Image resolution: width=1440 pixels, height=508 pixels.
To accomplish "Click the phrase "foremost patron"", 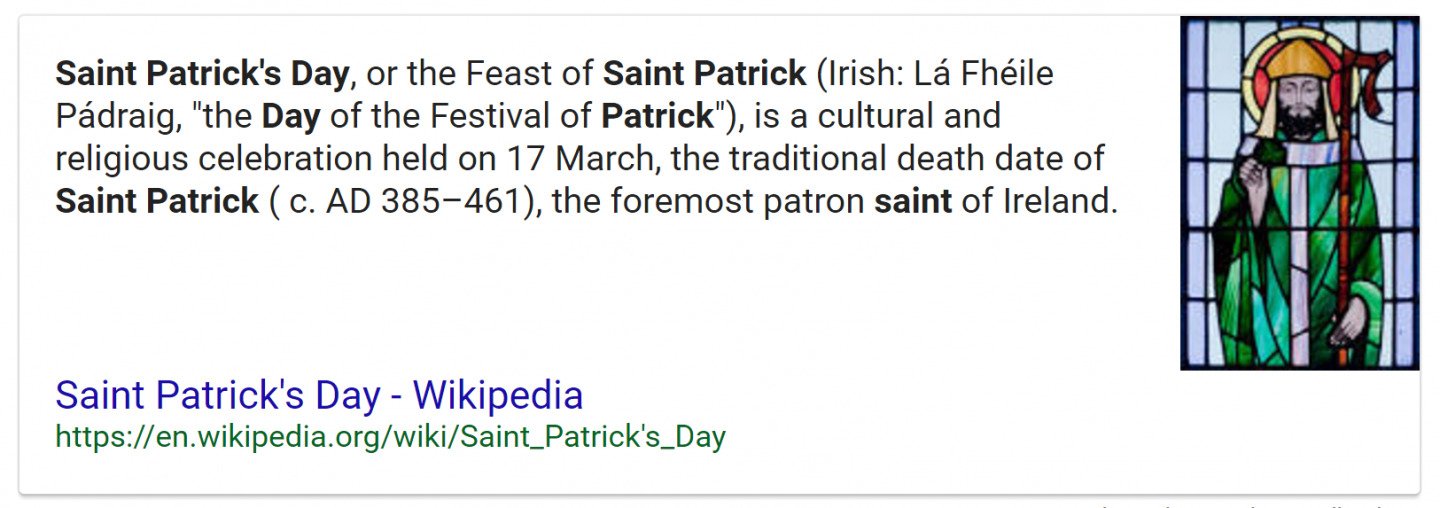I will tap(739, 202).
